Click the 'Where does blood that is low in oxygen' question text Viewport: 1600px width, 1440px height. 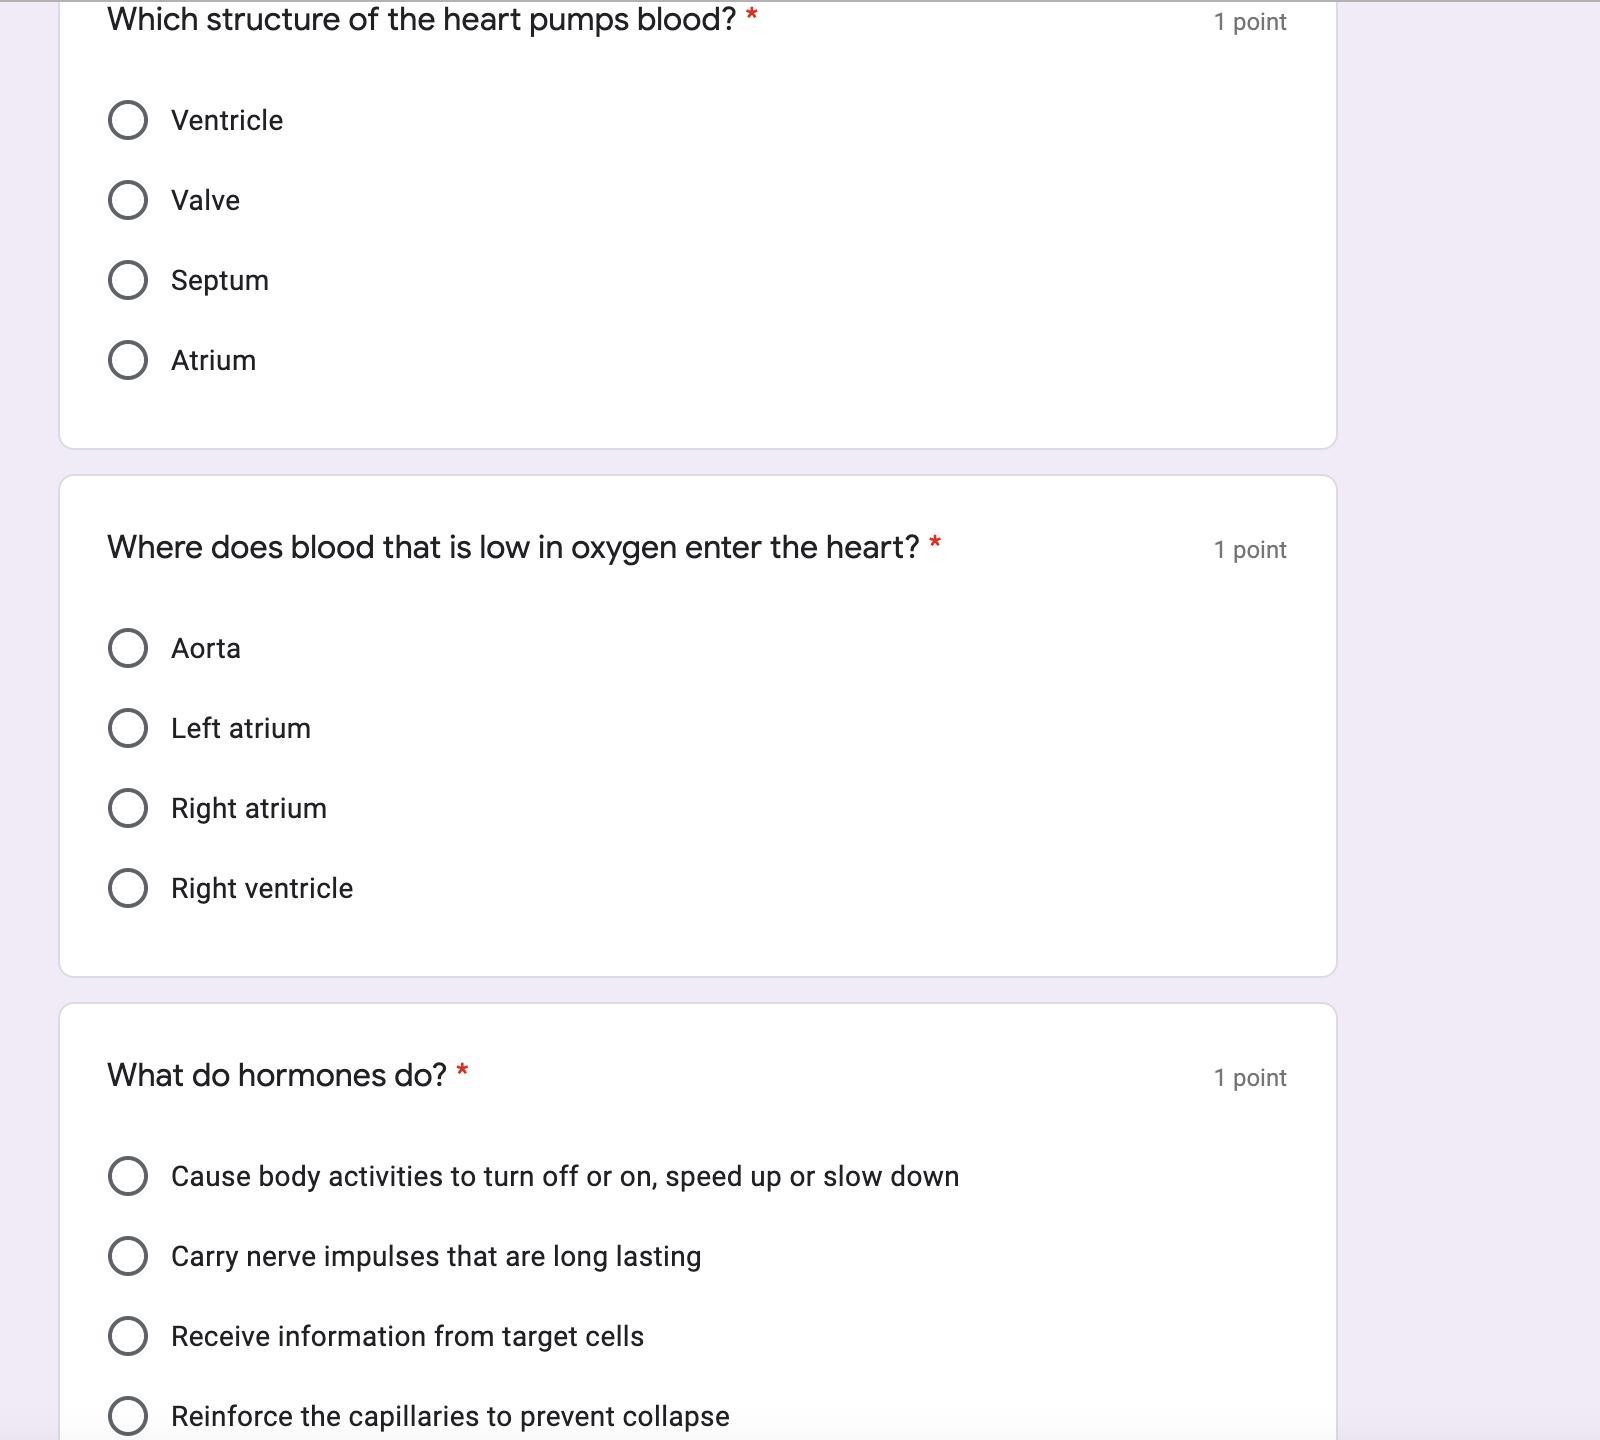(x=512, y=547)
